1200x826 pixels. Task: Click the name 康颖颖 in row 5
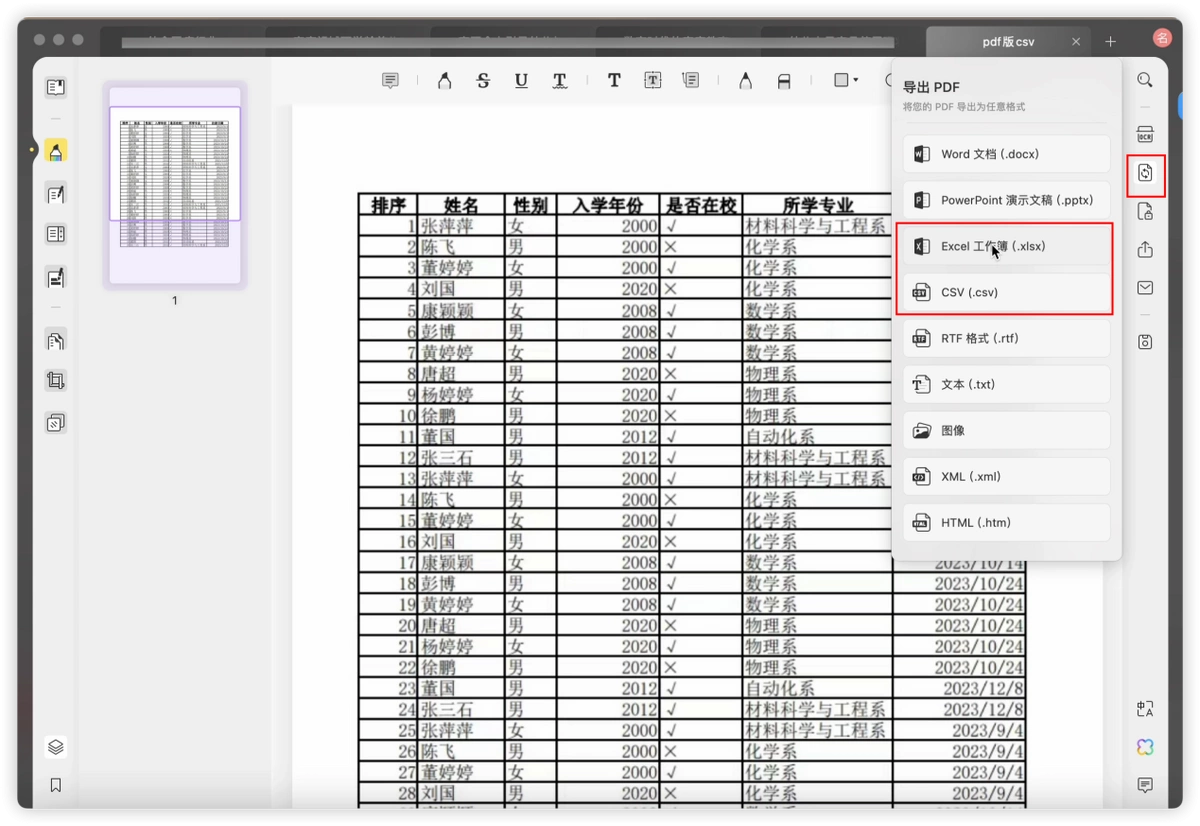(447, 310)
